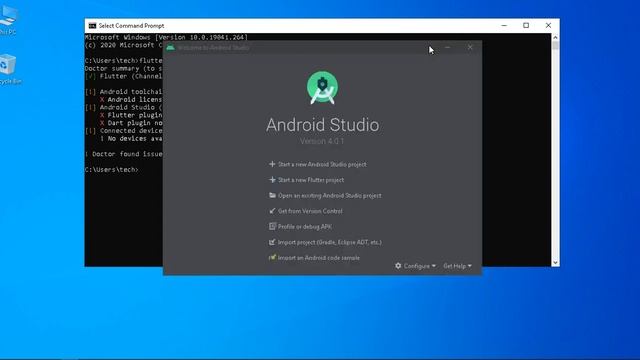Image resolution: width=640 pixels, height=360 pixels.
Task: Click 'Microsoft Windows [Version' line in Command Prompt
Action: pos(166,37)
